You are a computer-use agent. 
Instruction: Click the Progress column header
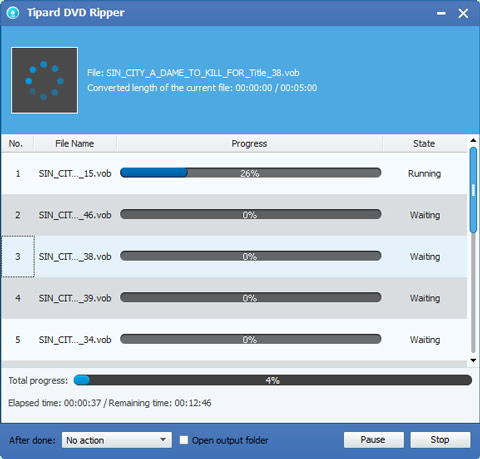249,144
